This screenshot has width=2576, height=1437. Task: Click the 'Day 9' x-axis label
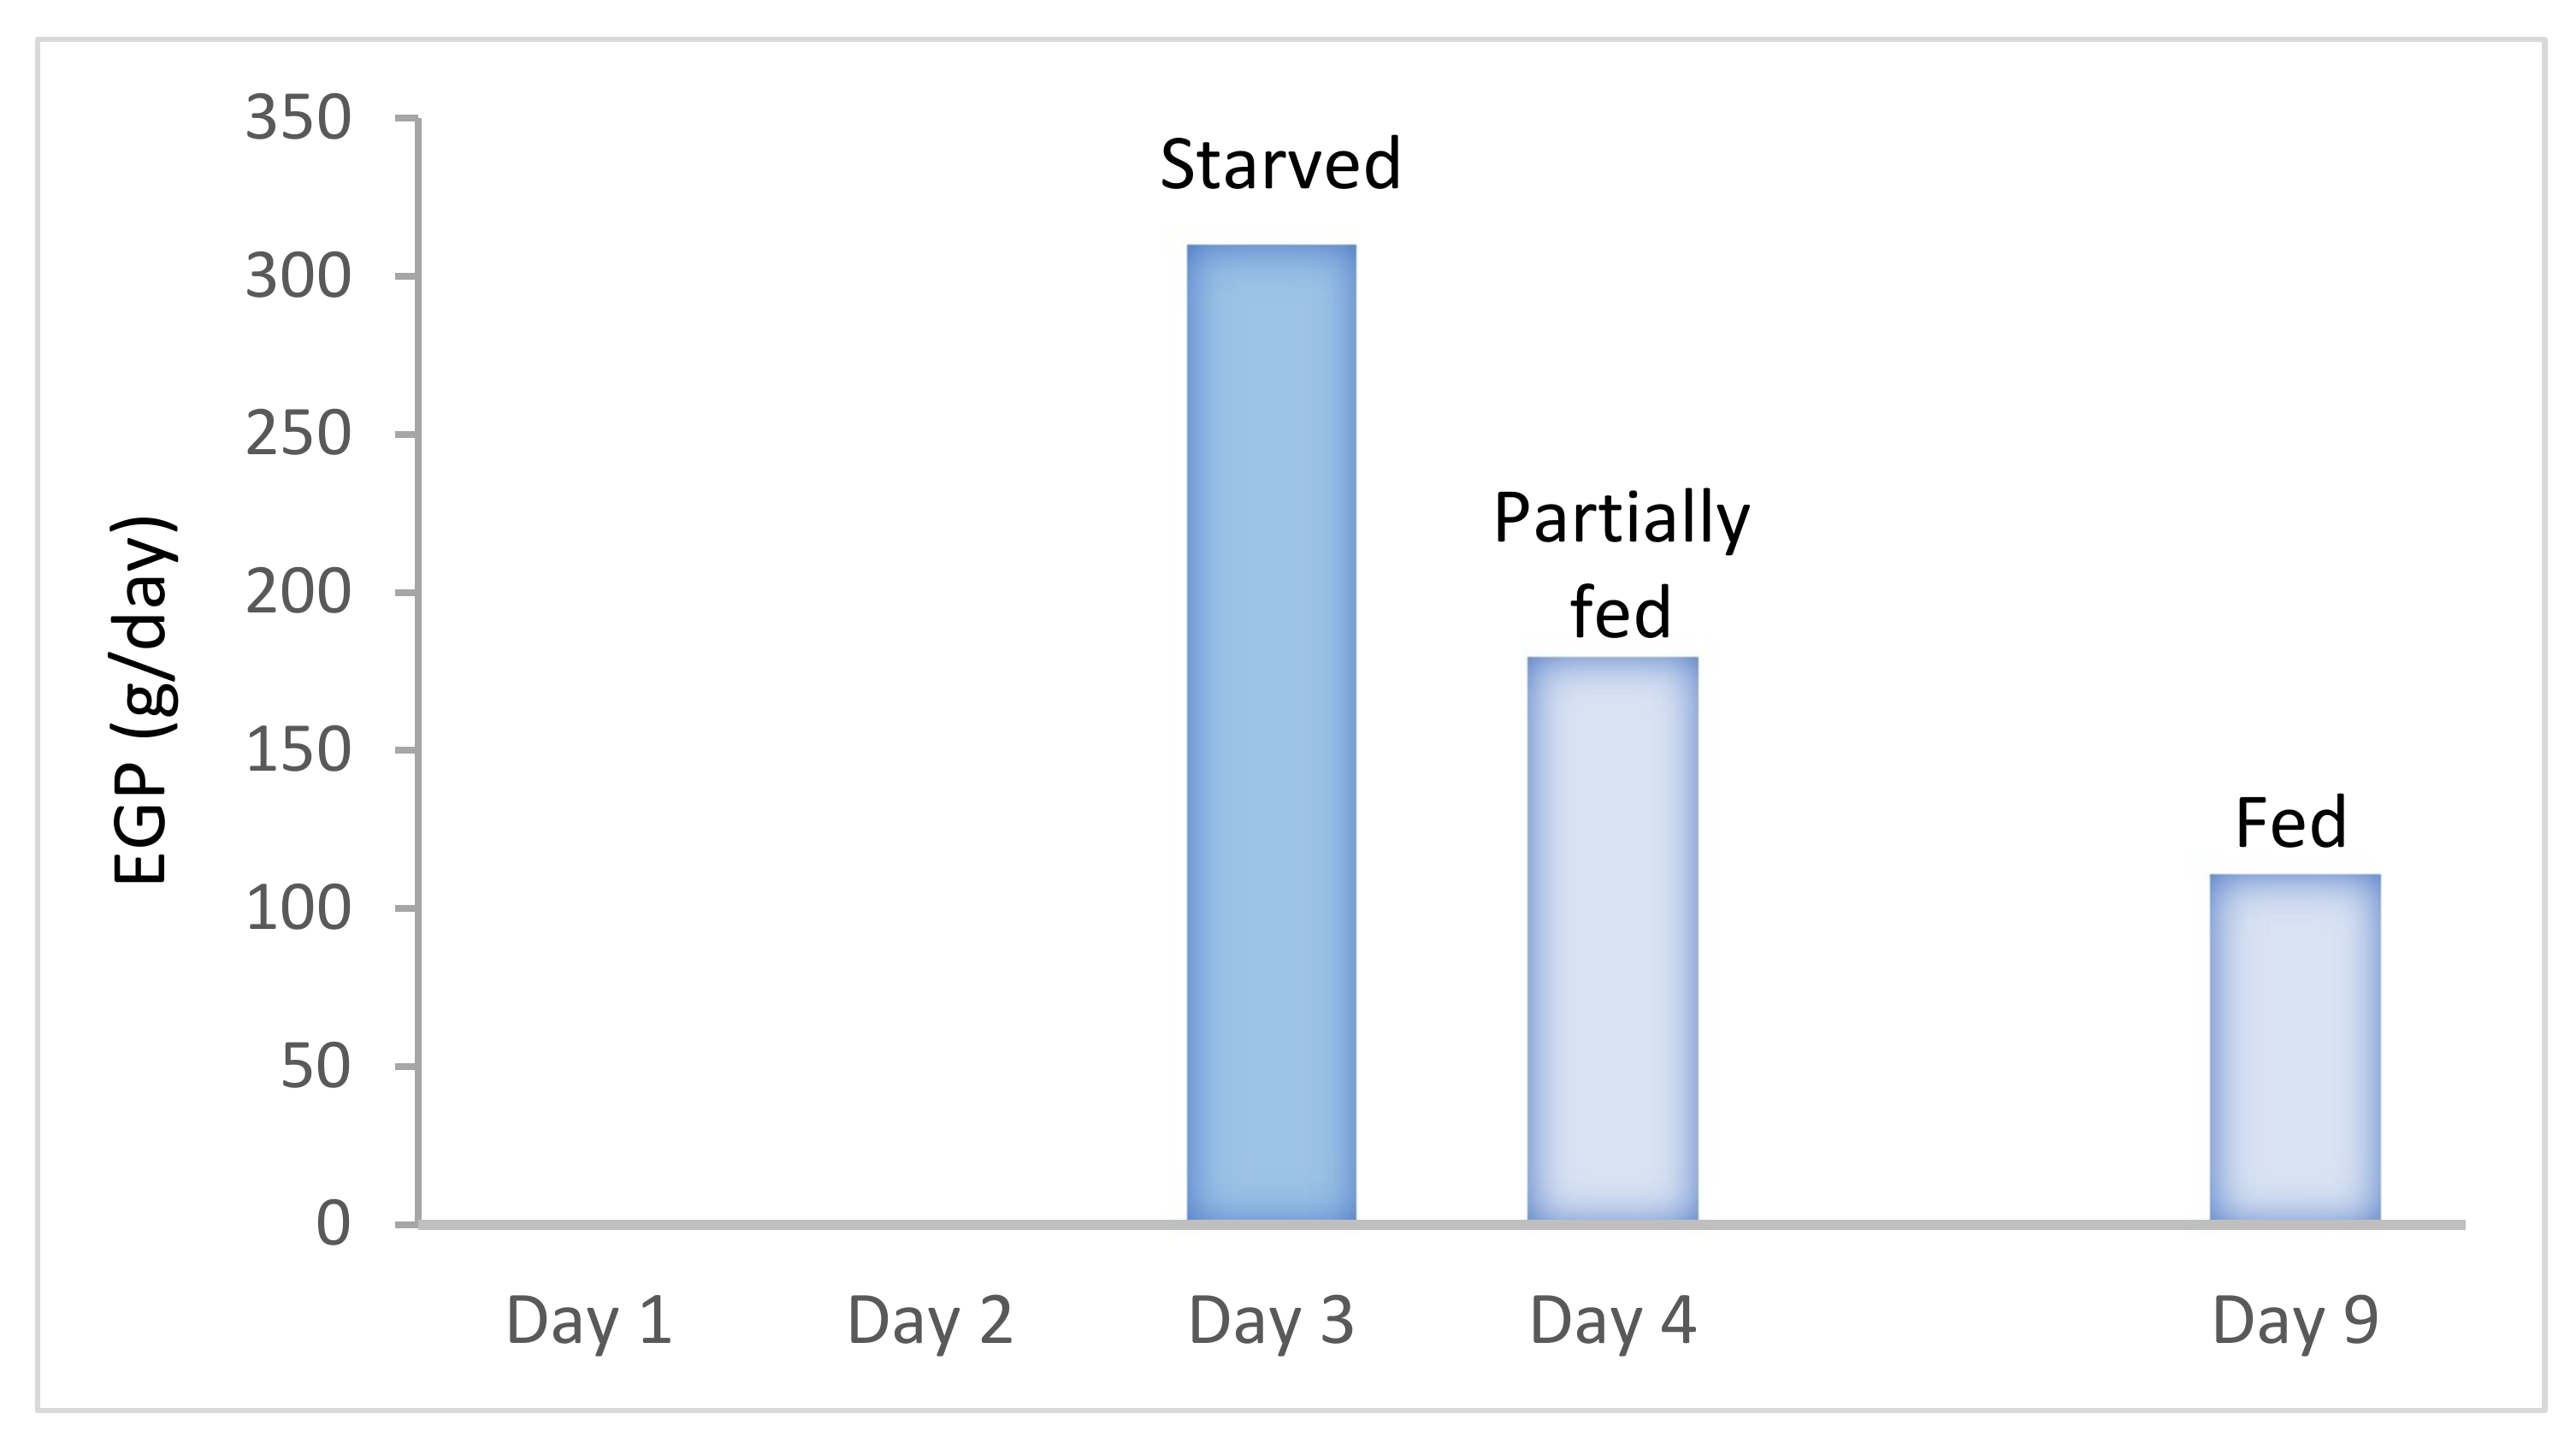tap(2295, 1320)
